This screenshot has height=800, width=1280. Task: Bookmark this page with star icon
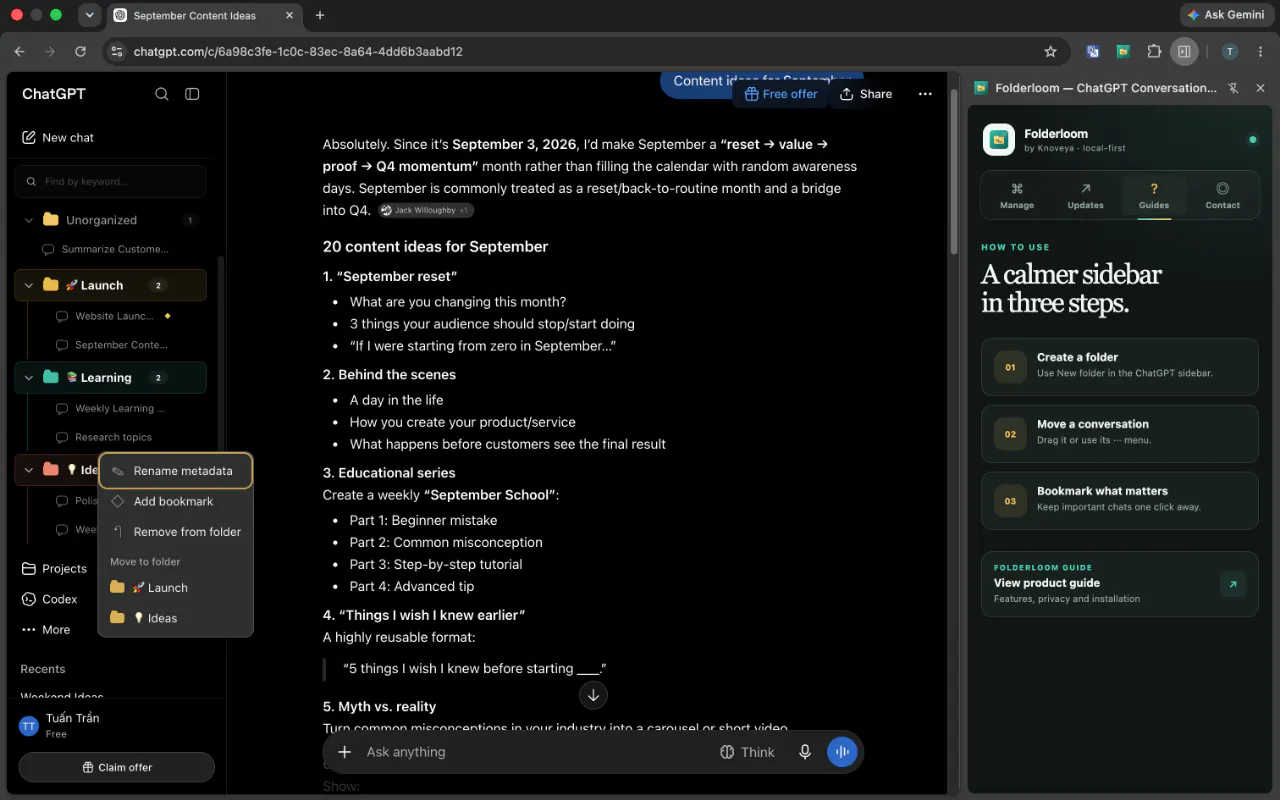1050,51
